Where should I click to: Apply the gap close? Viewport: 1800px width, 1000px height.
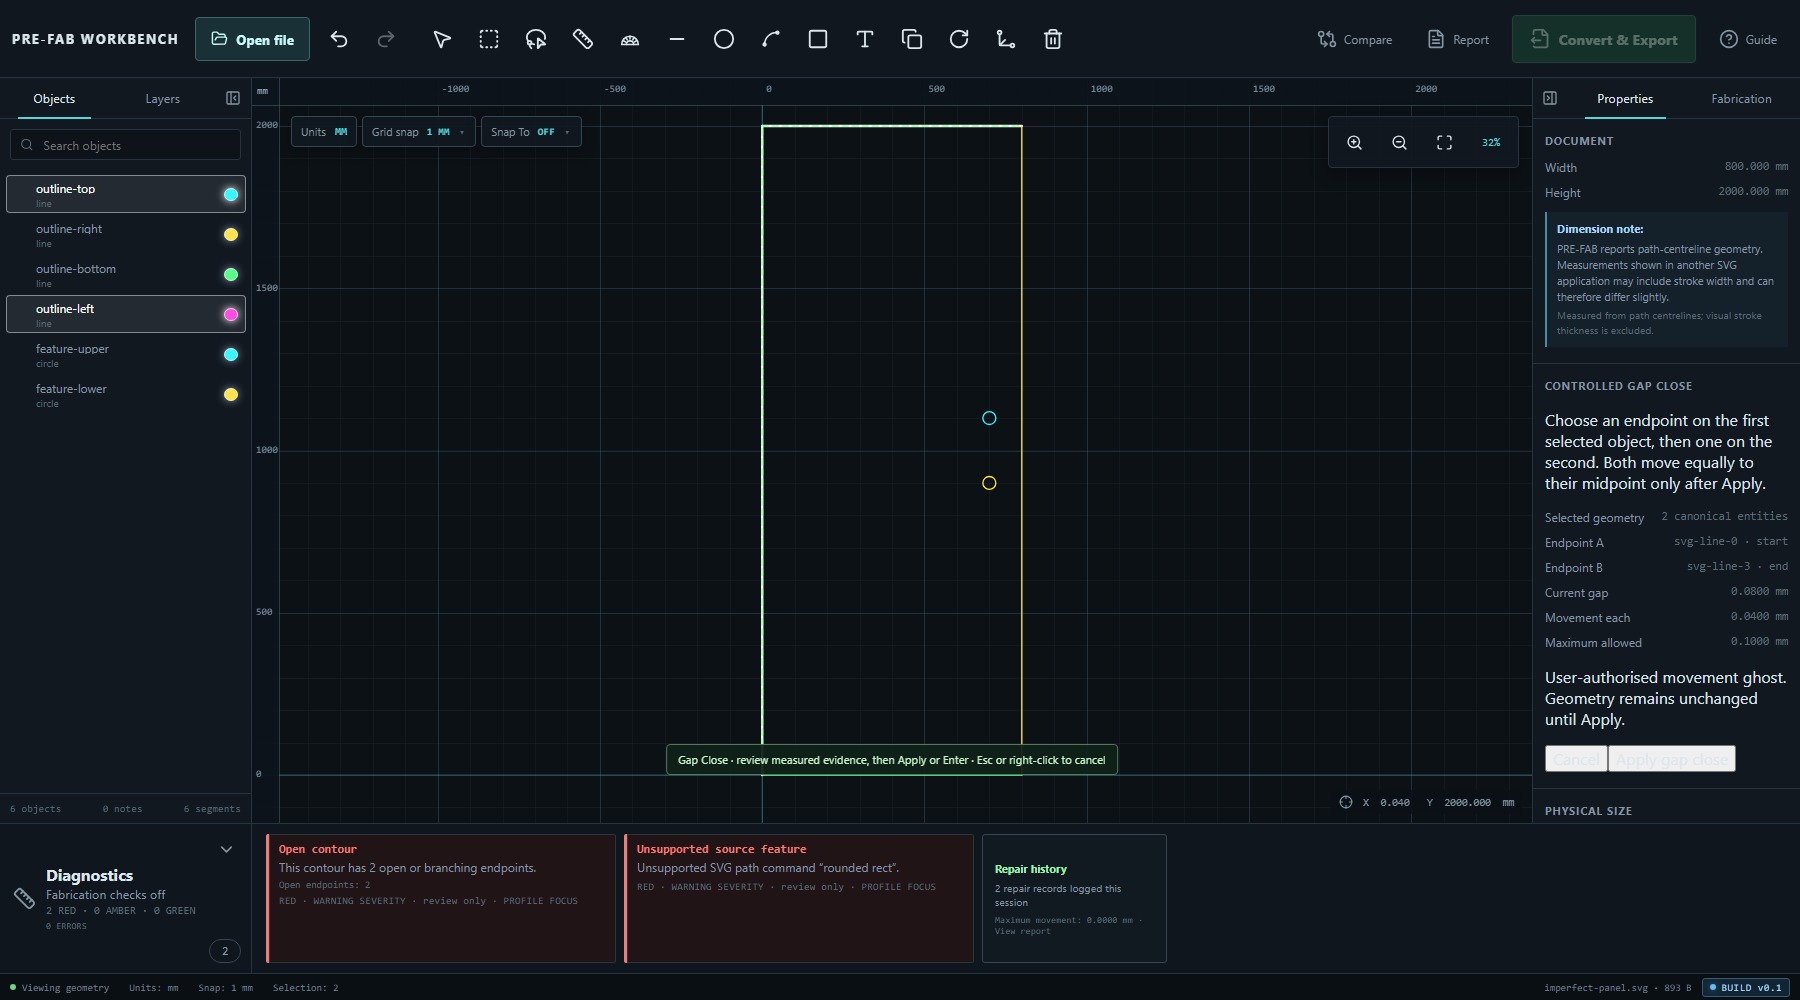click(1672, 759)
